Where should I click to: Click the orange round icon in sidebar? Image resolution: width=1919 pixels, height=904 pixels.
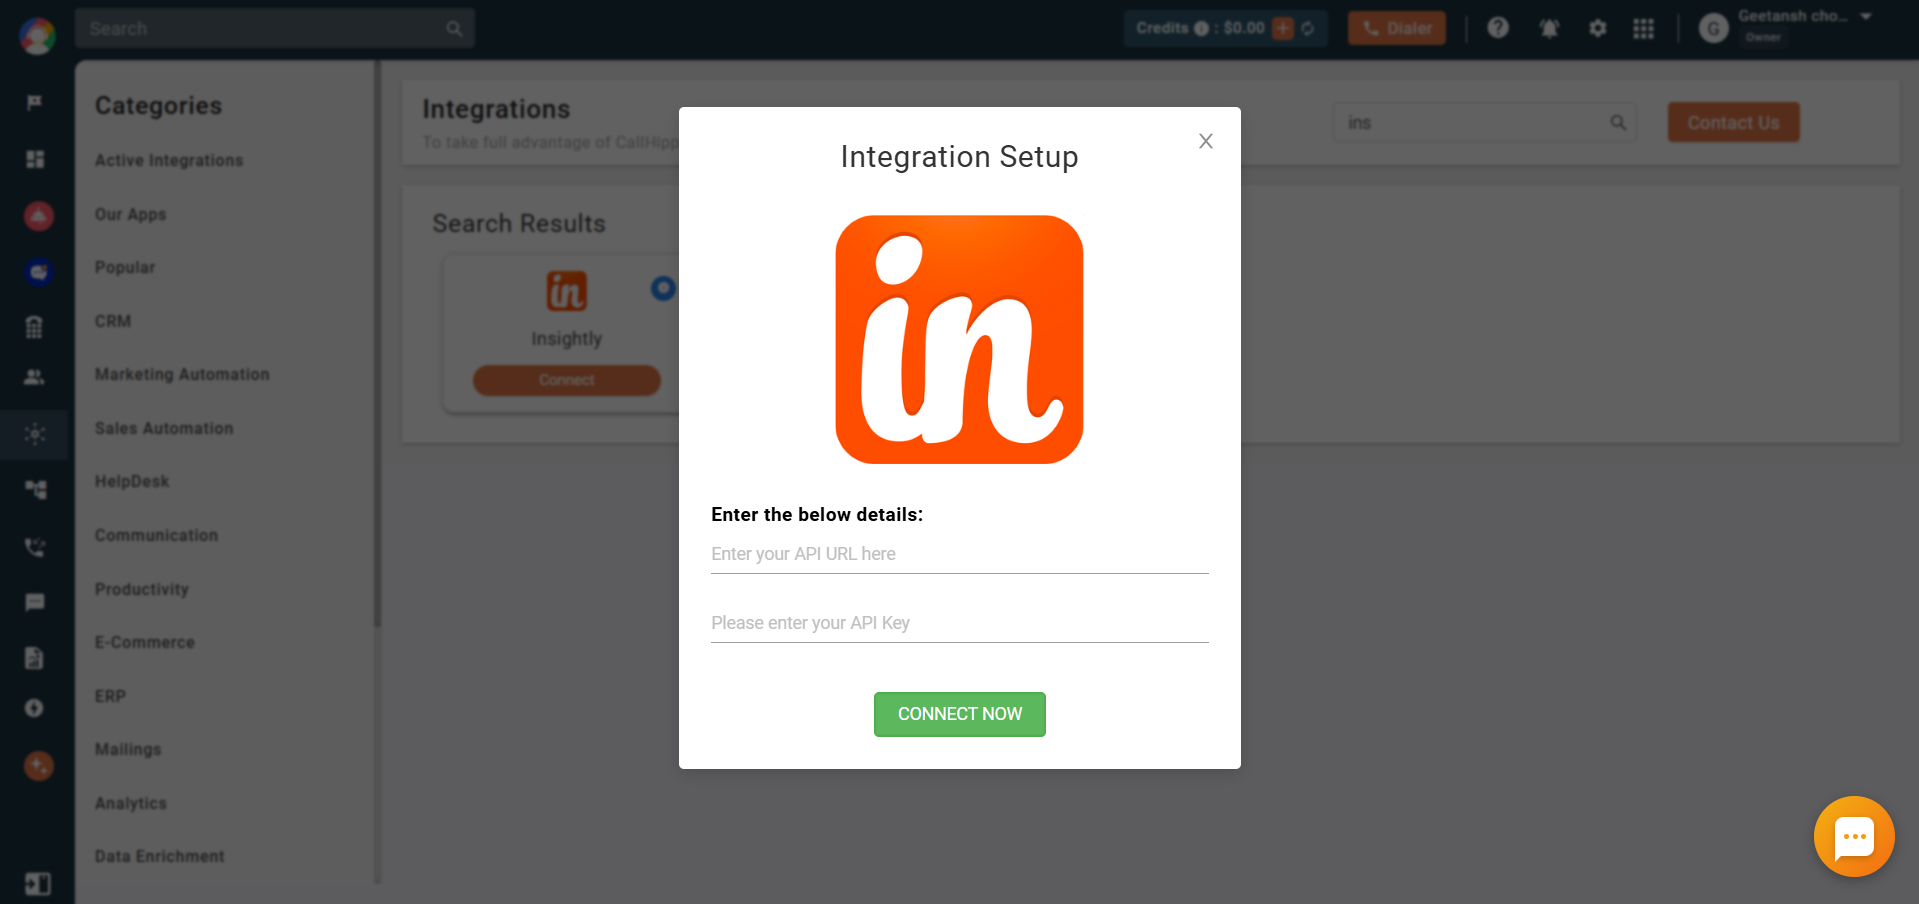[x=38, y=766]
